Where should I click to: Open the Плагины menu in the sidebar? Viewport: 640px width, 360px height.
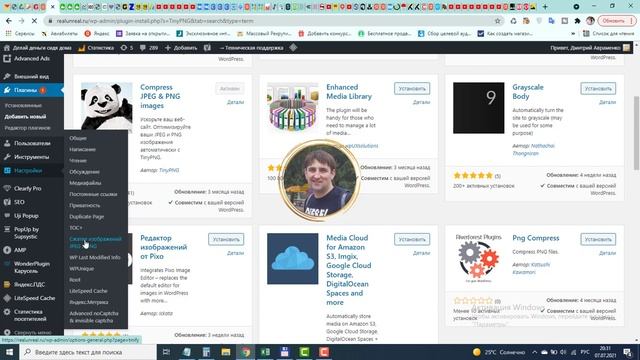pyautogui.click(x=32, y=90)
